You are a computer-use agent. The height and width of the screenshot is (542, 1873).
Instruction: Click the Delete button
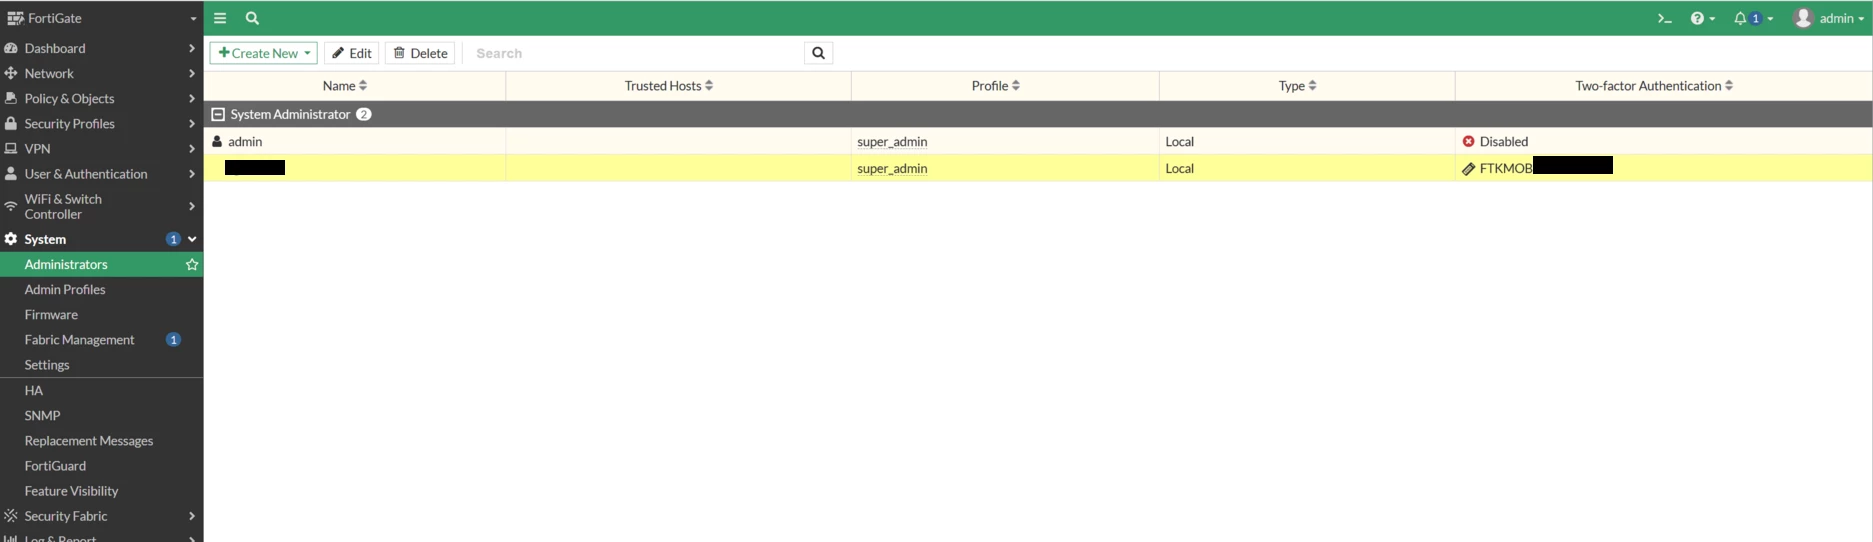[420, 53]
